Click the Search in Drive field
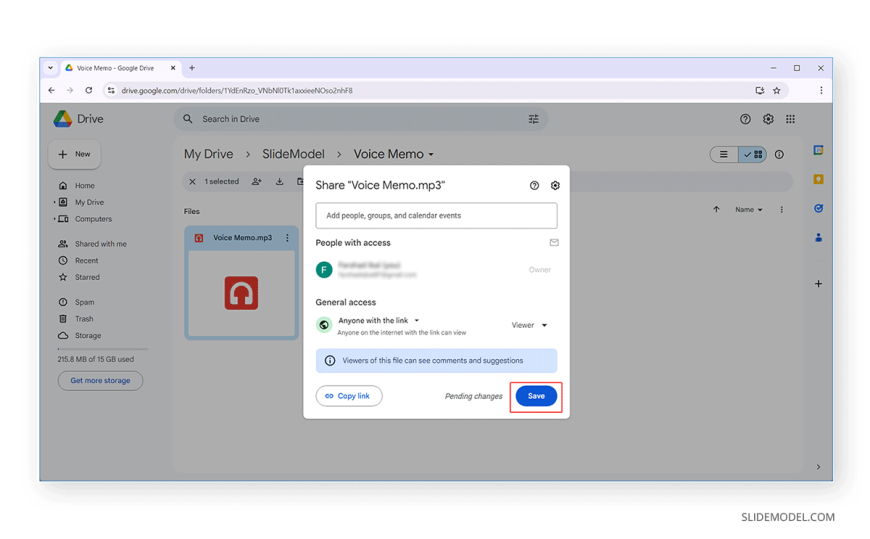870x539 pixels. pos(361,119)
